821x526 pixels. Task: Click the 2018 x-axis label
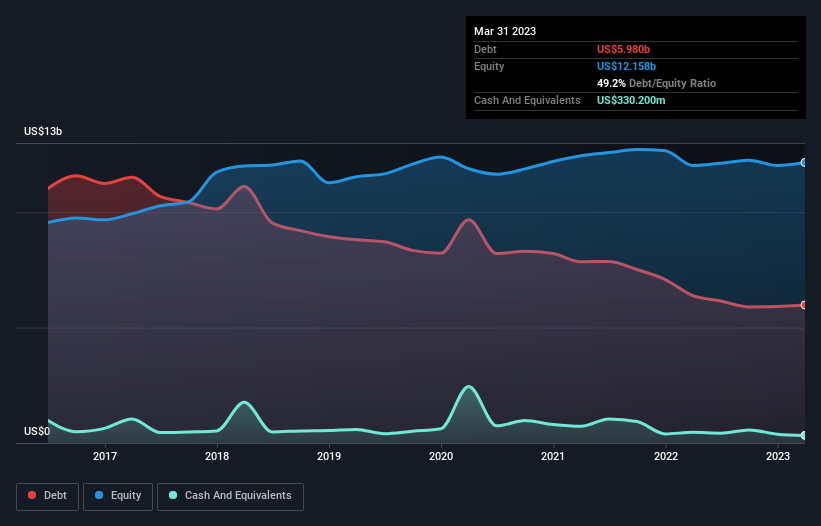coord(217,456)
